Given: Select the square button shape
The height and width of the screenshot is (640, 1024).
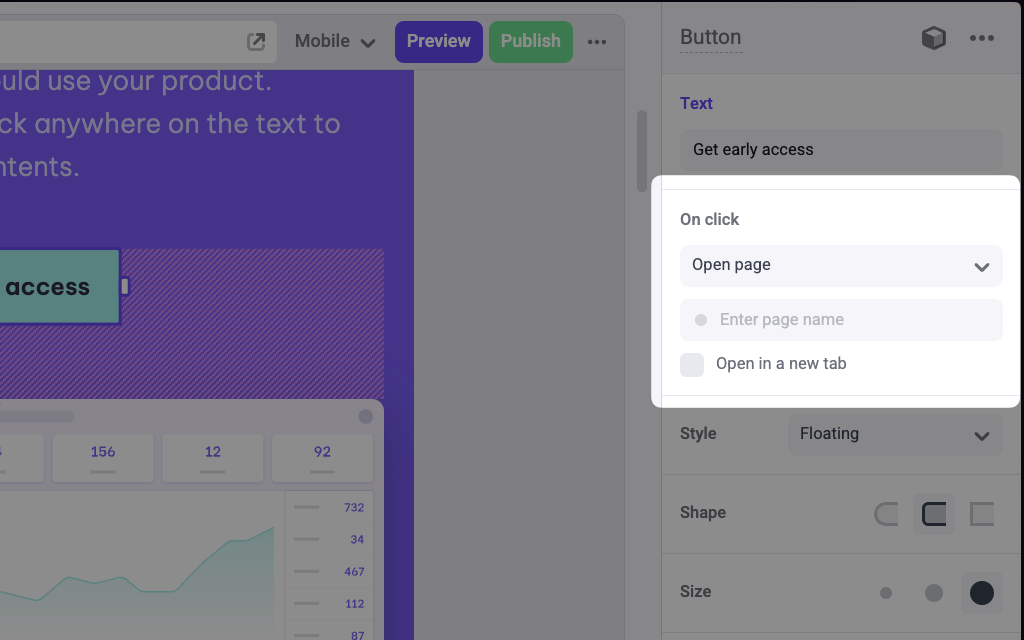Looking at the screenshot, I should (982, 514).
